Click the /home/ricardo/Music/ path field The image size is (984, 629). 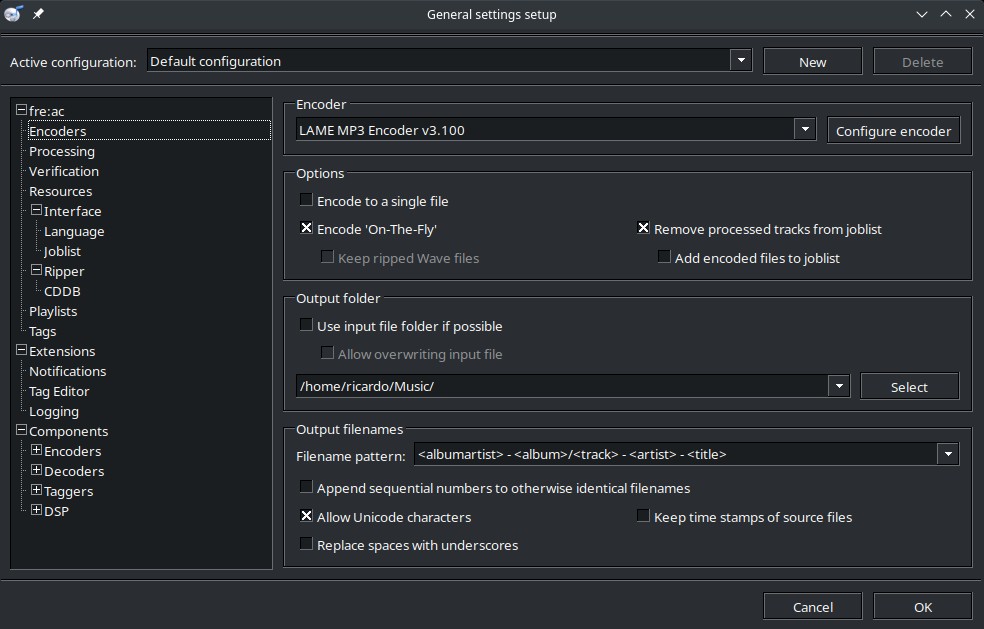[562, 386]
